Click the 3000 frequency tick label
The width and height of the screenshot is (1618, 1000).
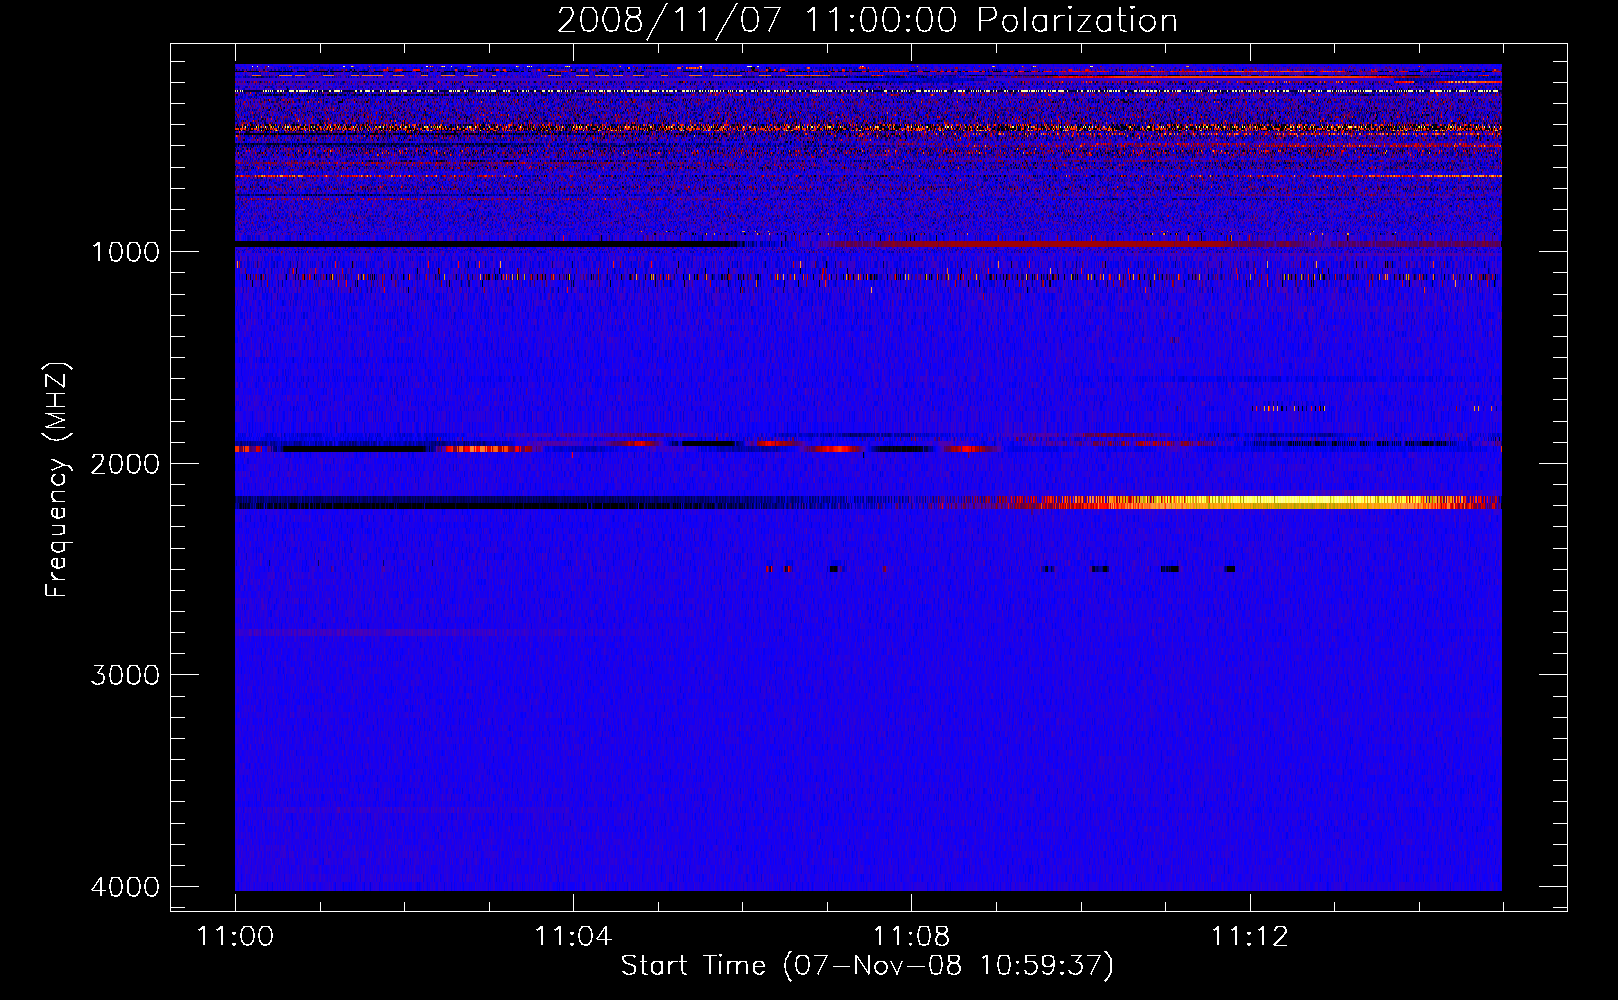point(125,675)
